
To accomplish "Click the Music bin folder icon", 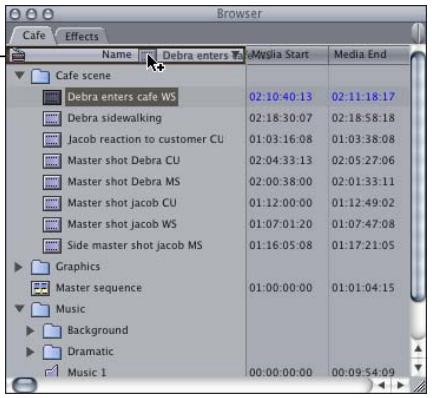I will click(x=40, y=309).
